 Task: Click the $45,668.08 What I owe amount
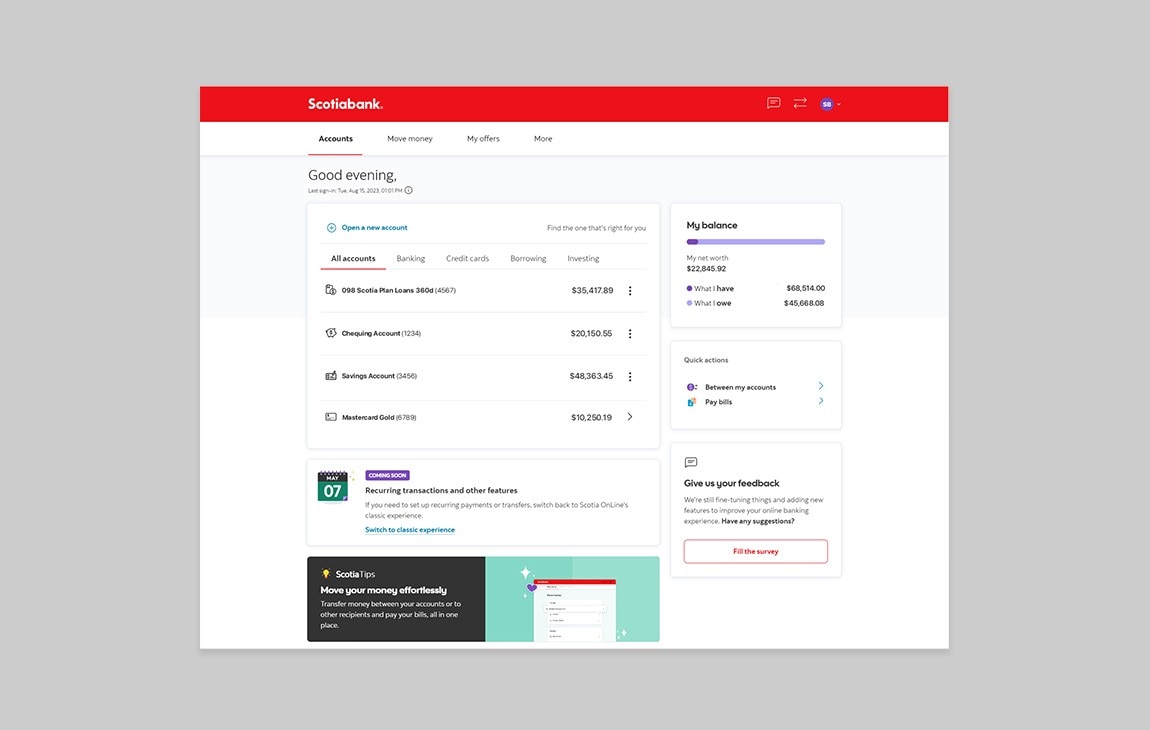pos(804,303)
